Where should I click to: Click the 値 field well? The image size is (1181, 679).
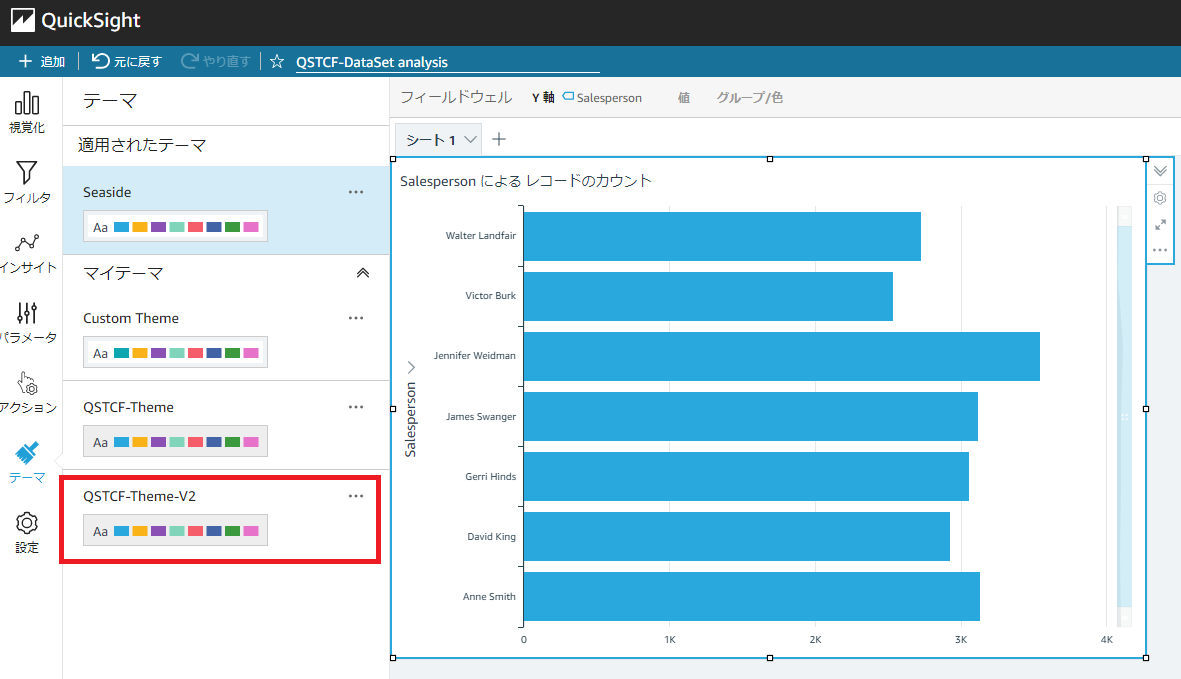pos(683,97)
